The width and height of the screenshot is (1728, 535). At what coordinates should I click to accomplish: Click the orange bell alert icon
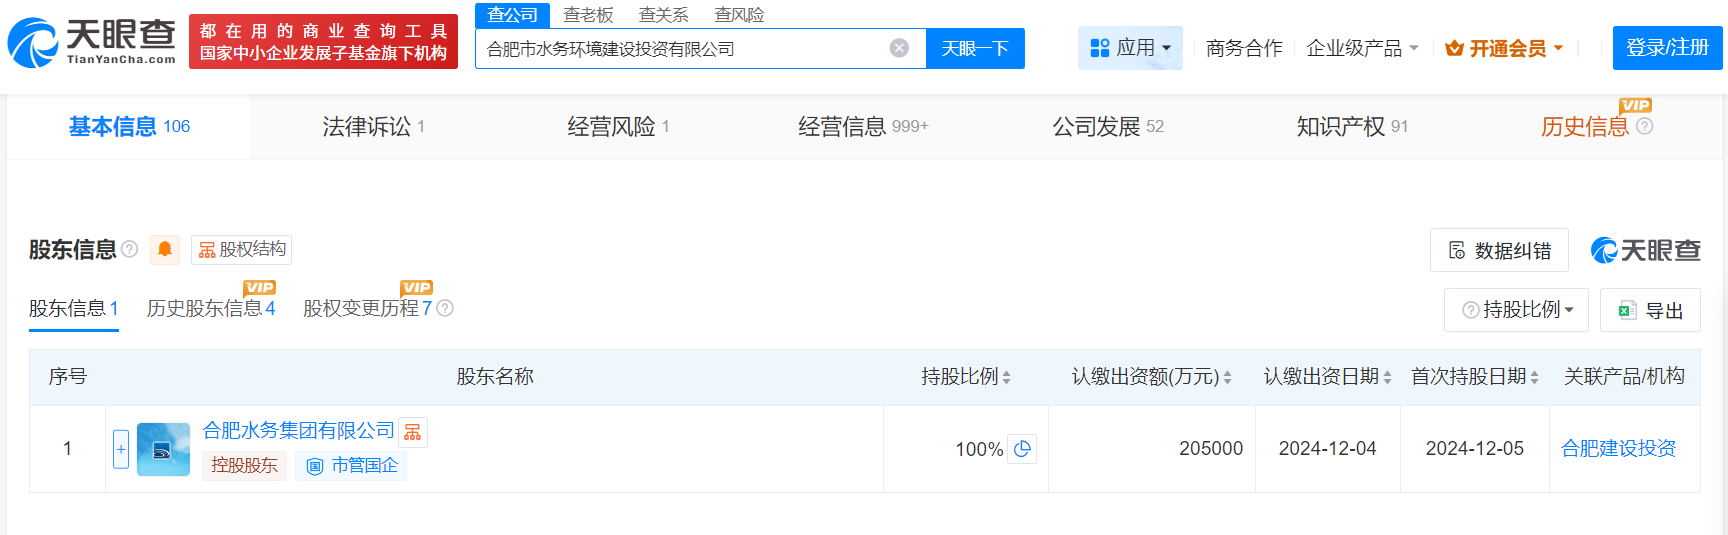click(x=165, y=249)
